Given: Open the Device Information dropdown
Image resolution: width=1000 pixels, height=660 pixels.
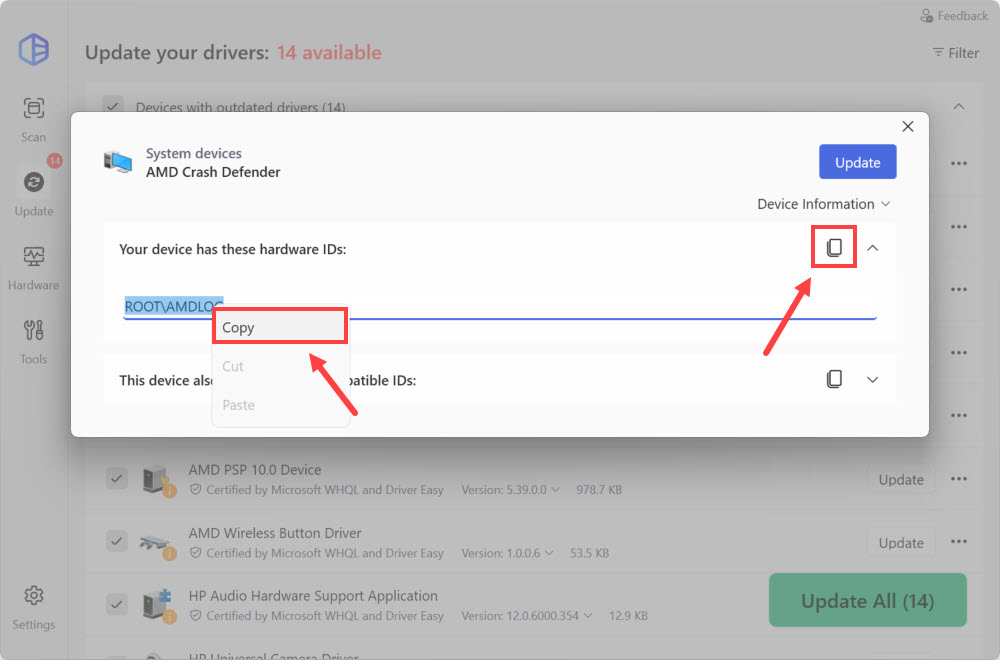Looking at the screenshot, I should (x=823, y=204).
